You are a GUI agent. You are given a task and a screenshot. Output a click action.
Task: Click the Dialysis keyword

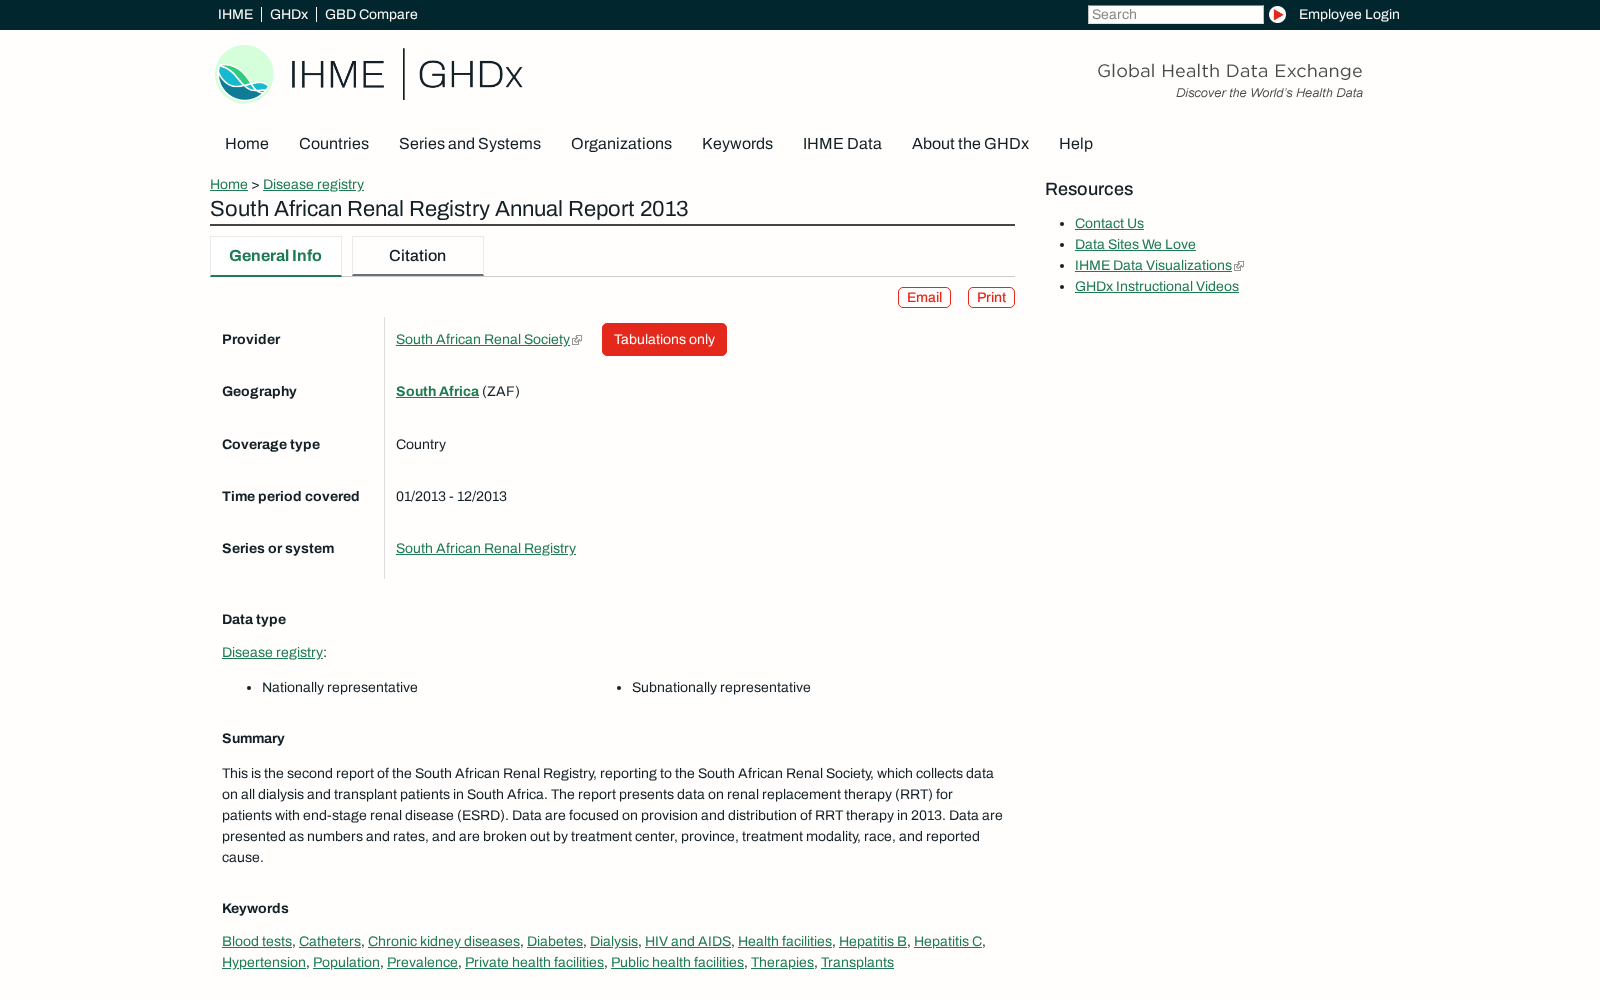tap(614, 942)
